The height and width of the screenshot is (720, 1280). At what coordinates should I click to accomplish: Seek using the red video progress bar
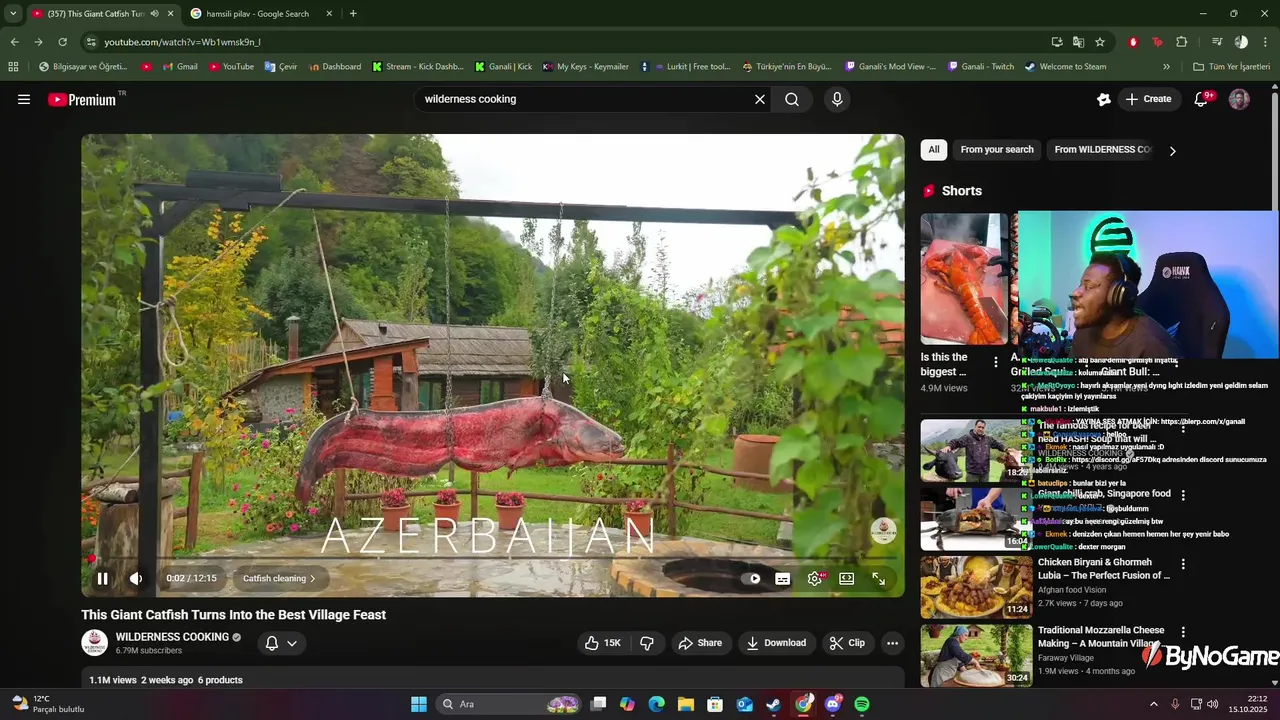tap(493, 559)
